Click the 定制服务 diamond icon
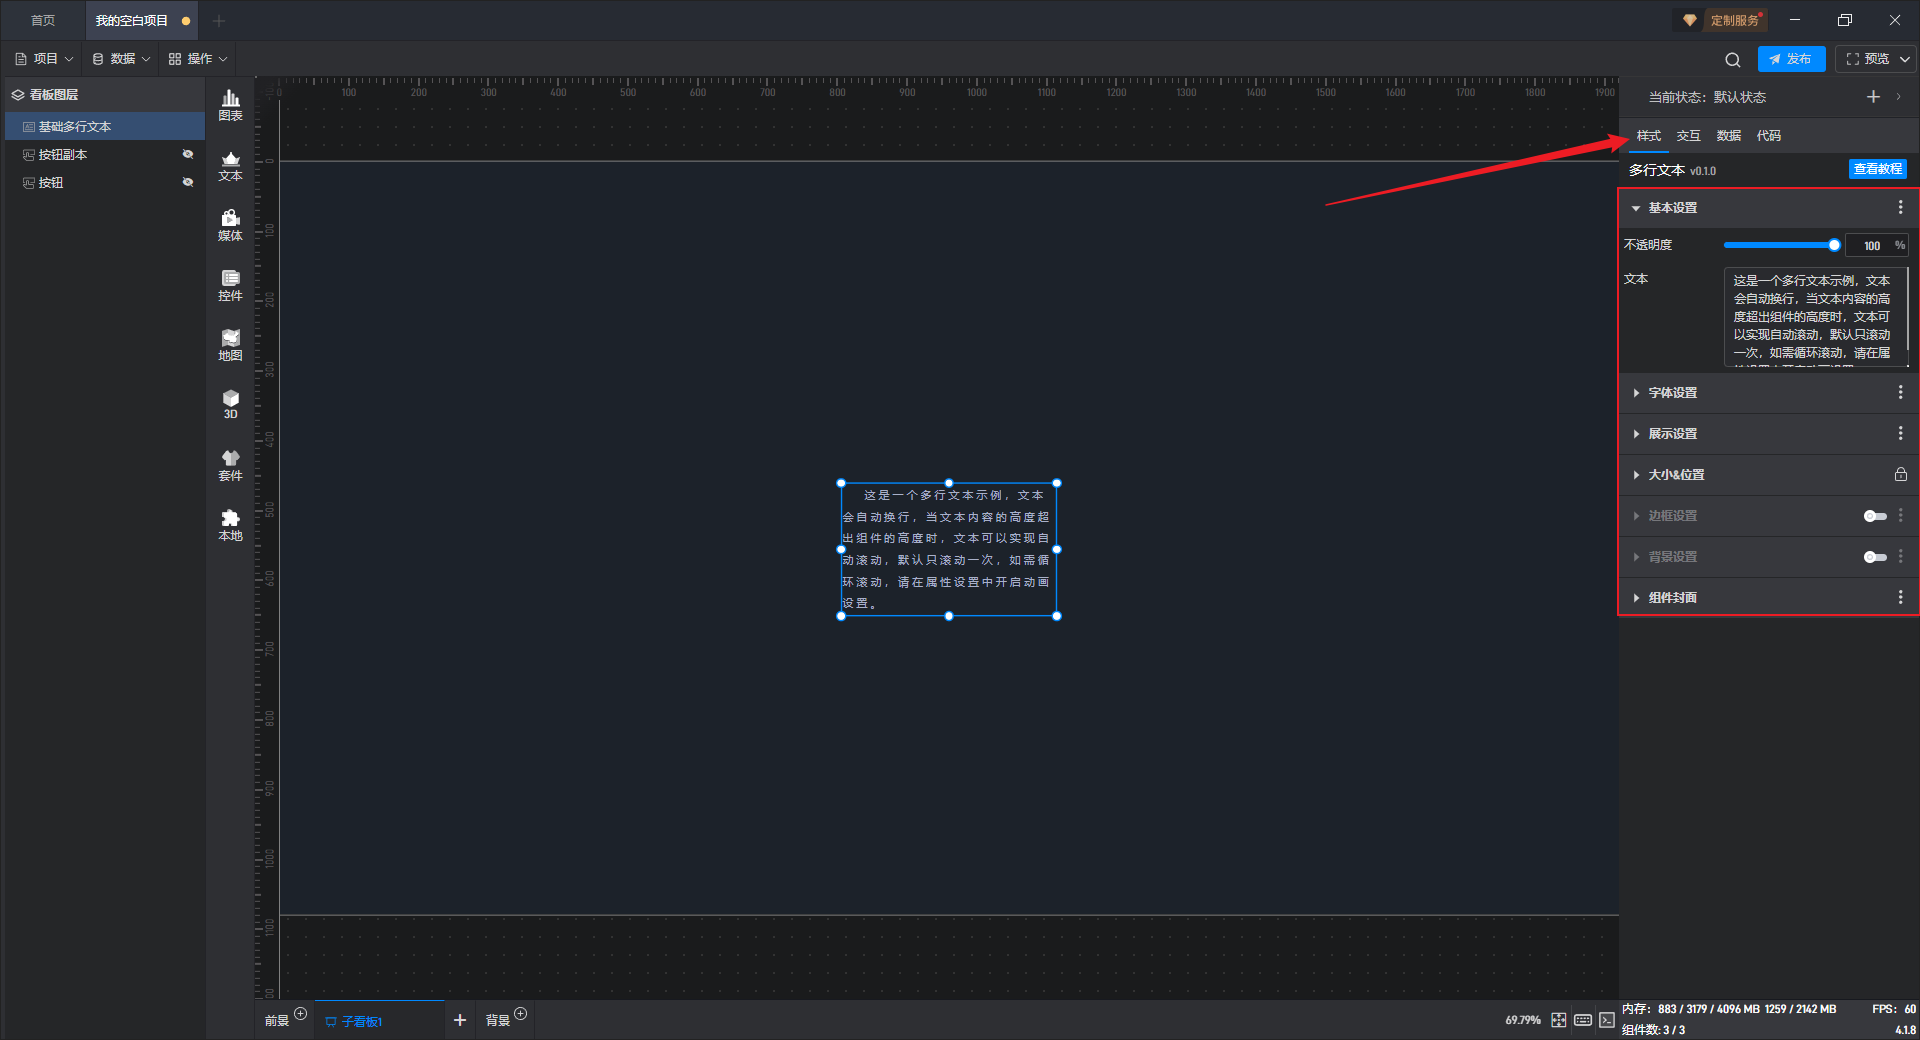Image resolution: width=1920 pixels, height=1040 pixels. tap(1690, 20)
